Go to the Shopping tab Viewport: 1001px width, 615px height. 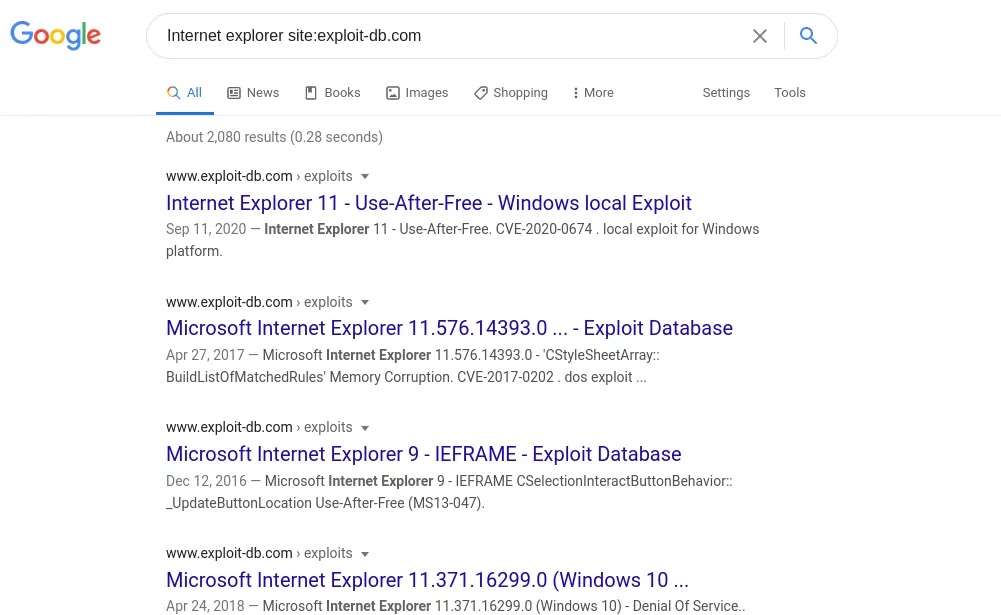pos(511,93)
